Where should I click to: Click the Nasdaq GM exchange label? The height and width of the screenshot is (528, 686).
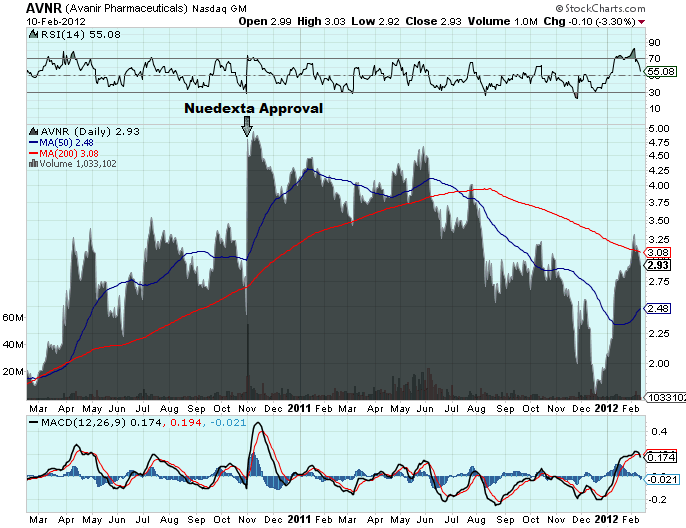click(219, 9)
